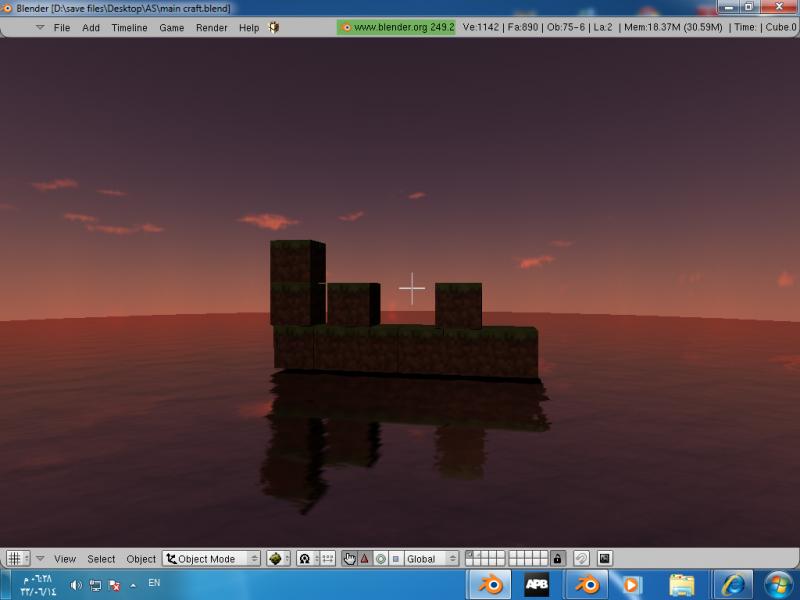This screenshot has width=800, height=600.
Task: Click the volume speaker tray icon
Action: (76, 585)
